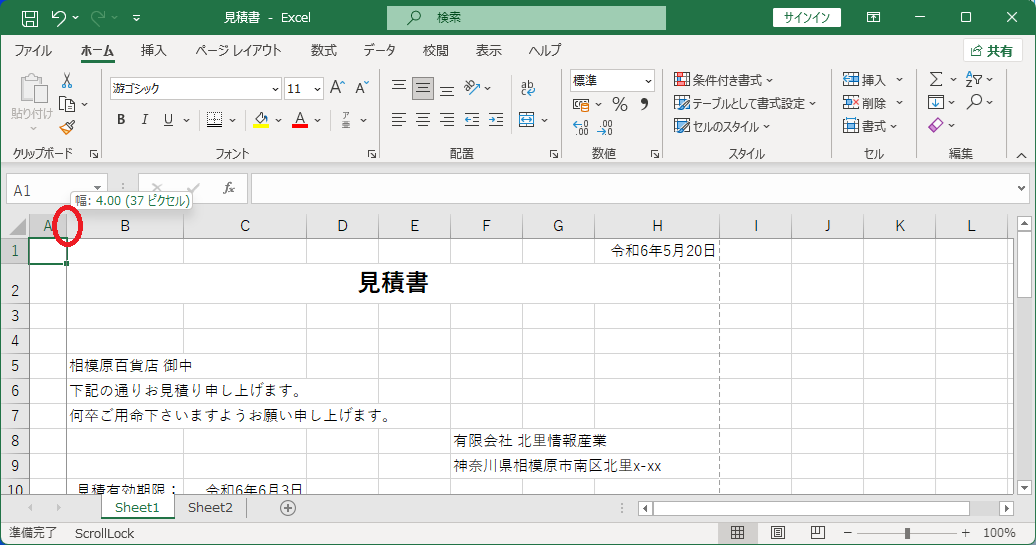Increase decimal places
1036x545 pixels.
click(581, 127)
